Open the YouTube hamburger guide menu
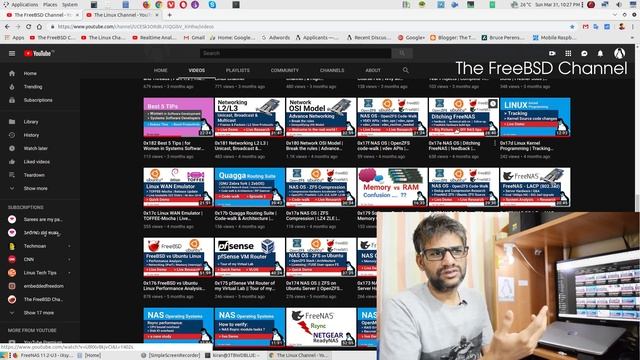640x360 pixels. point(12,53)
